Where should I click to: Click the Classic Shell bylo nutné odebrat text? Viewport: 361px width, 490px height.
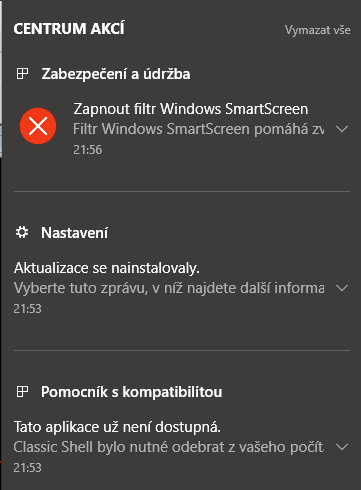(x=169, y=447)
